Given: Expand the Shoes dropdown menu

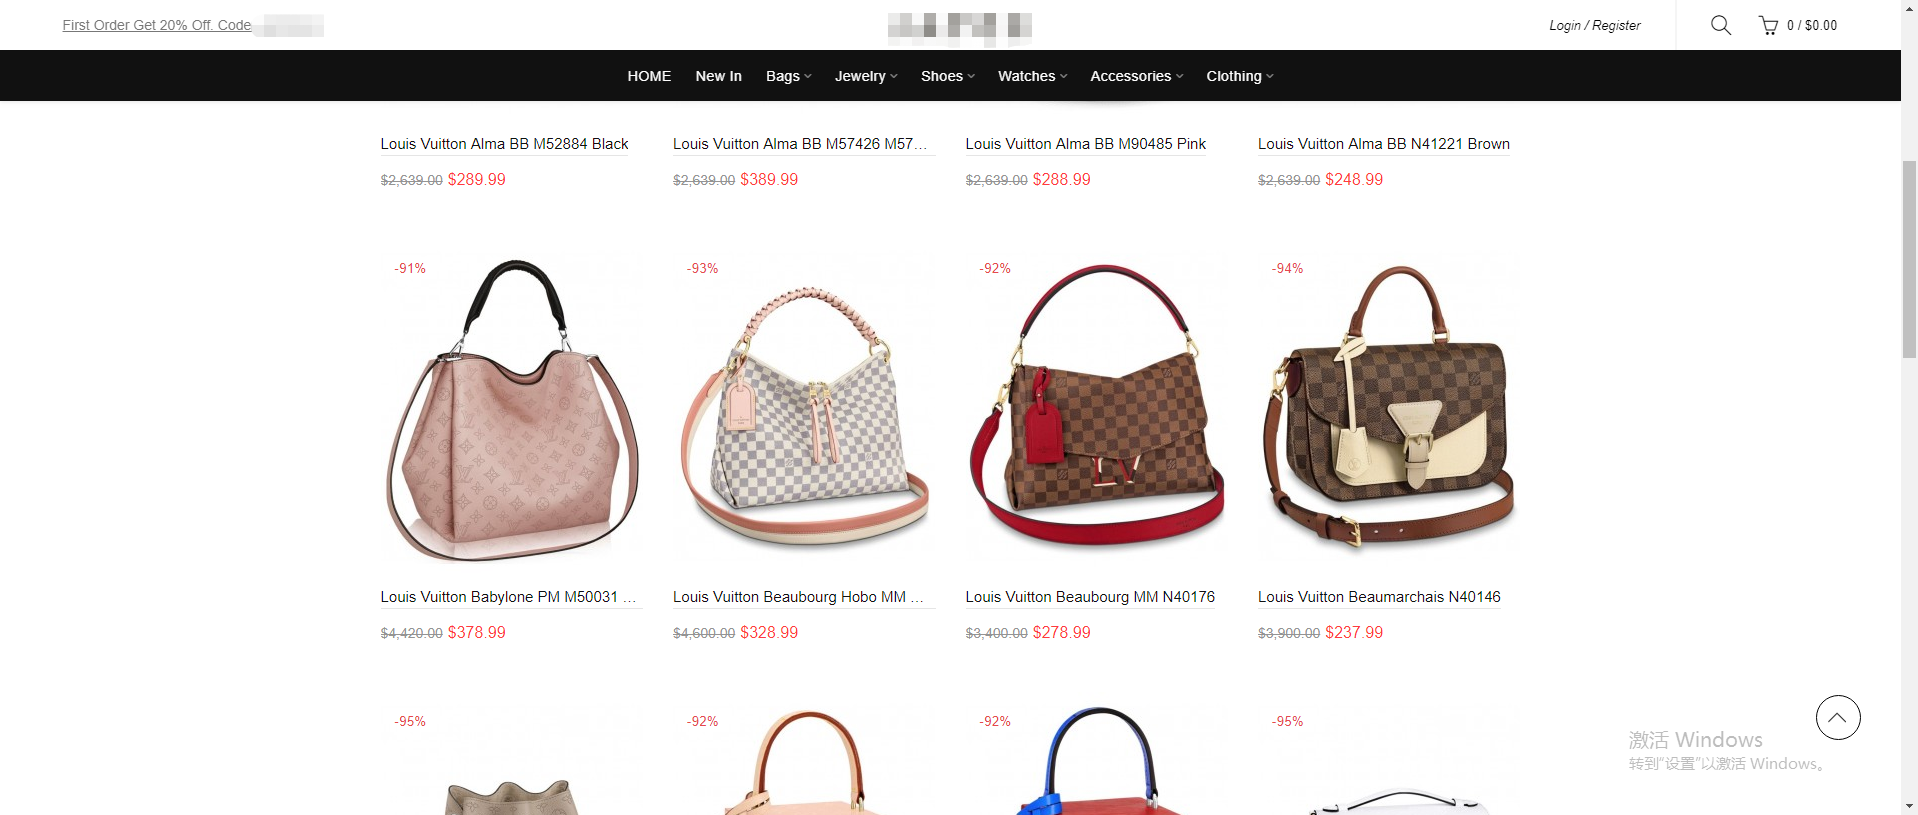Looking at the screenshot, I should [x=947, y=76].
